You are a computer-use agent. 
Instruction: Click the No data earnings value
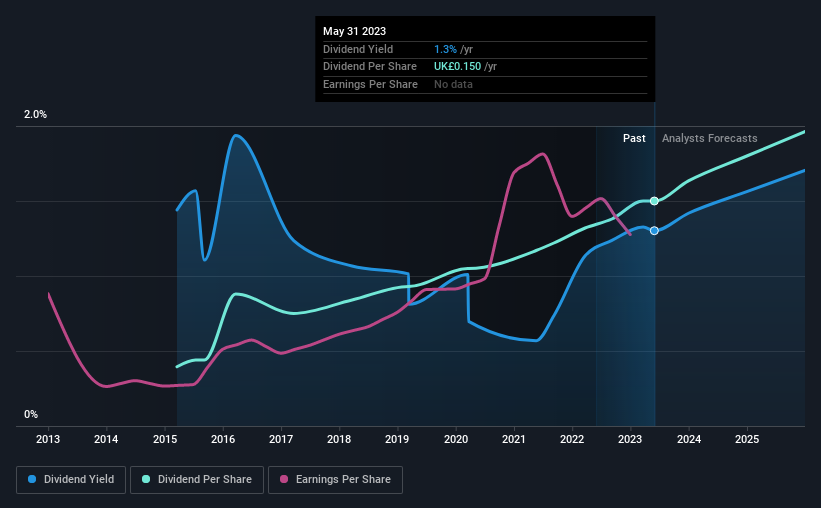pos(453,84)
